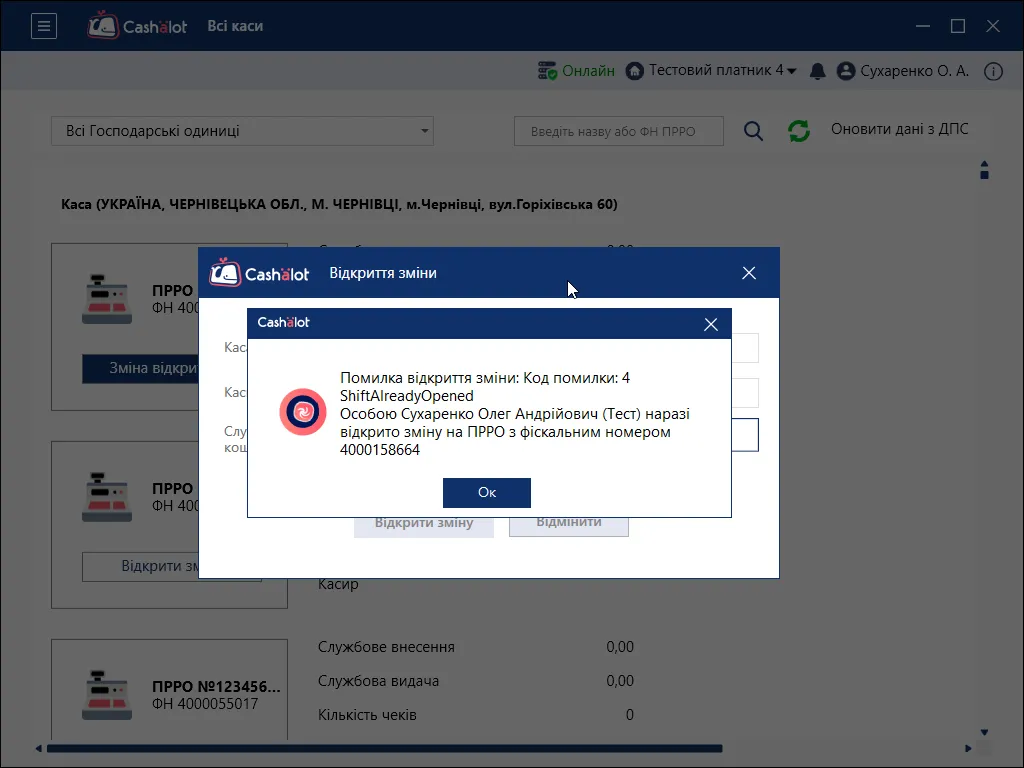Click the 0,00 value beside Службова видача
1024x768 pixels.
pos(620,681)
